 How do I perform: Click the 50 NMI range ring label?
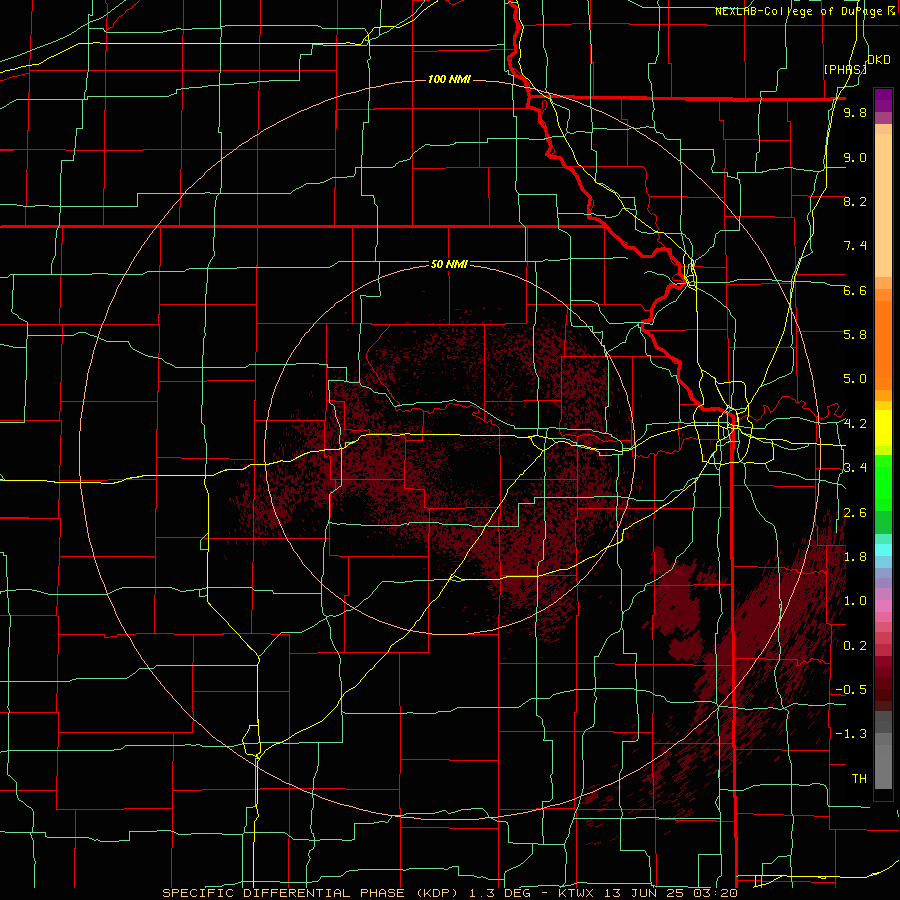pos(449,265)
